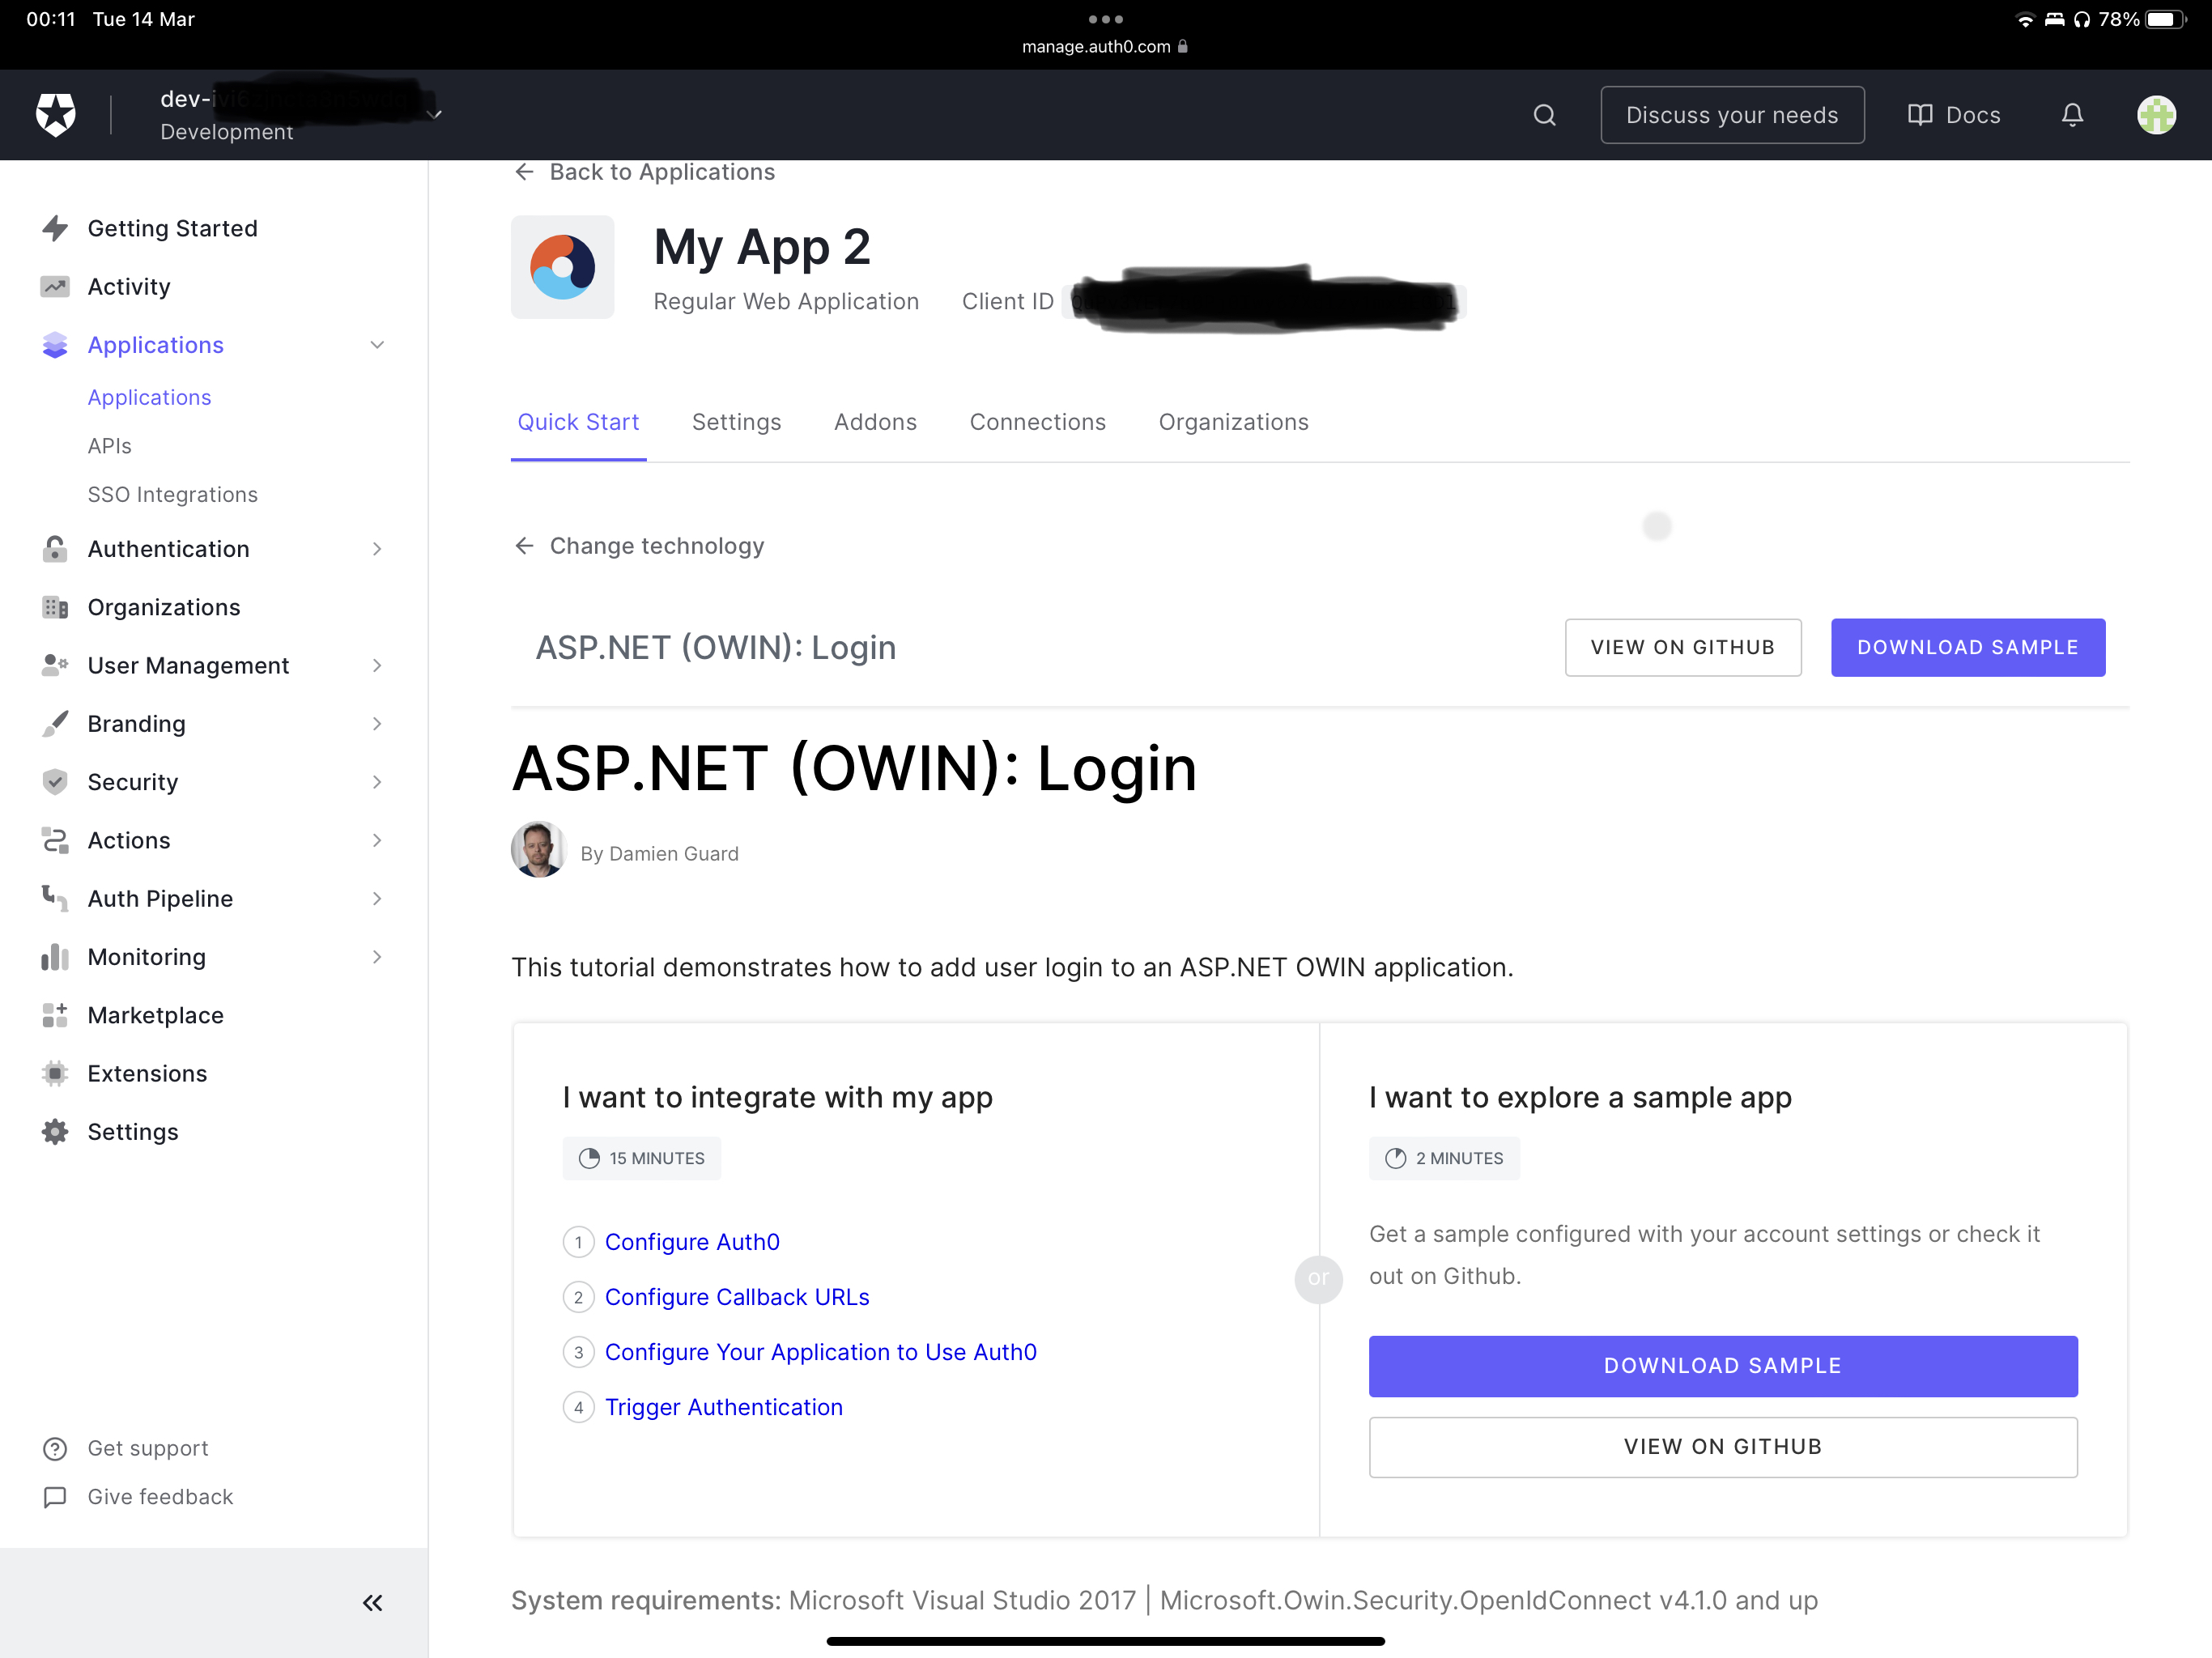
Task: Select the Branding paintbrush icon
Action: coord(56,723)
